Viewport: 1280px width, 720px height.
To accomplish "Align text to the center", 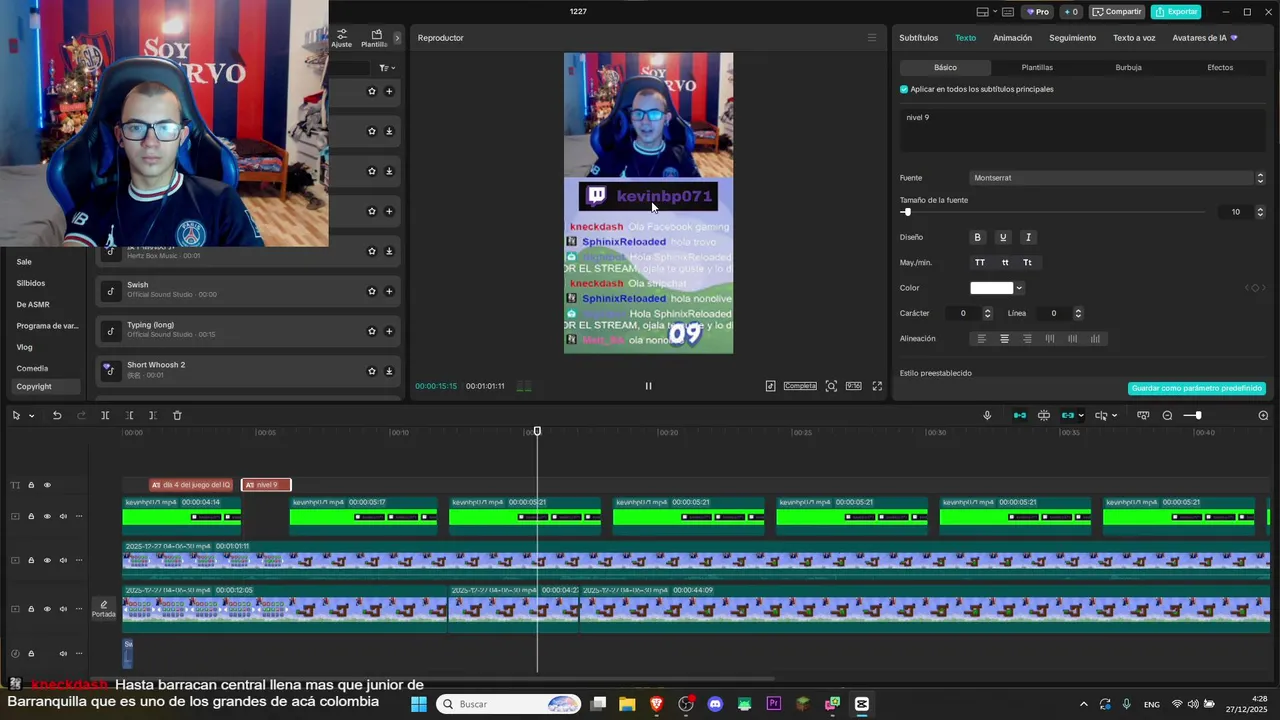I will pyautogui.click(x=1005, y=339).
